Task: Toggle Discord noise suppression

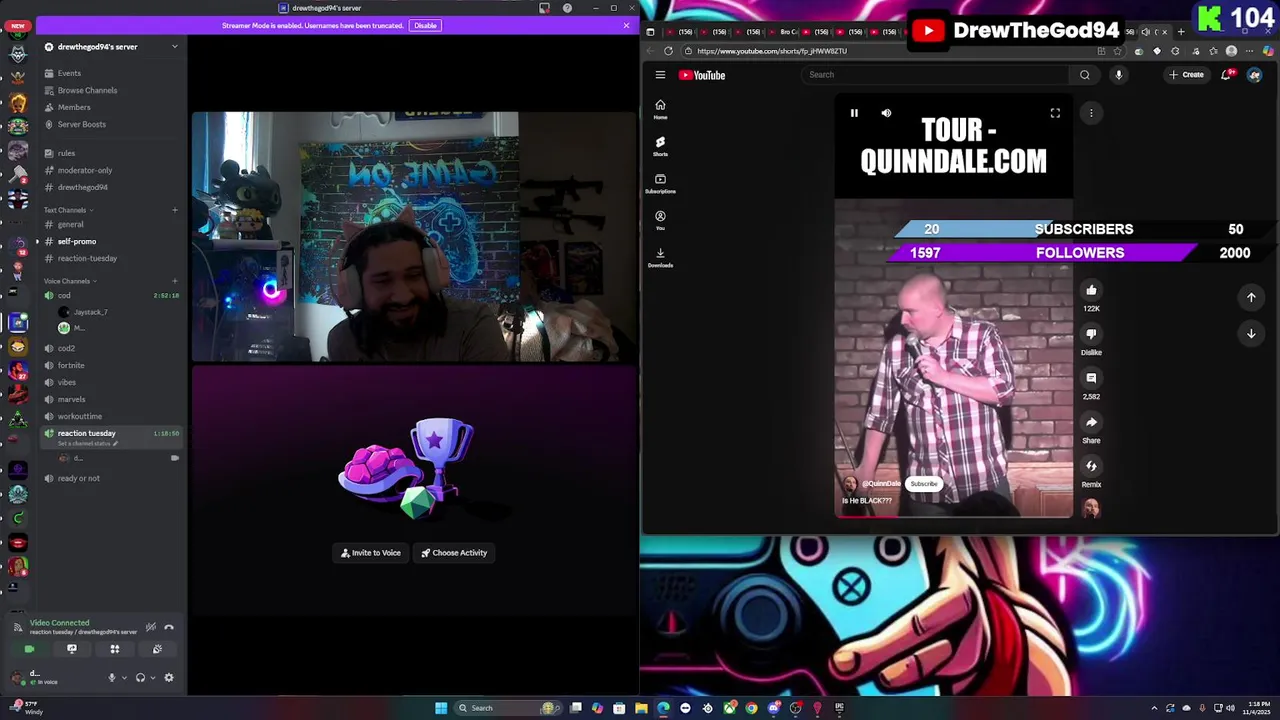Action: (x=151, y=627)
